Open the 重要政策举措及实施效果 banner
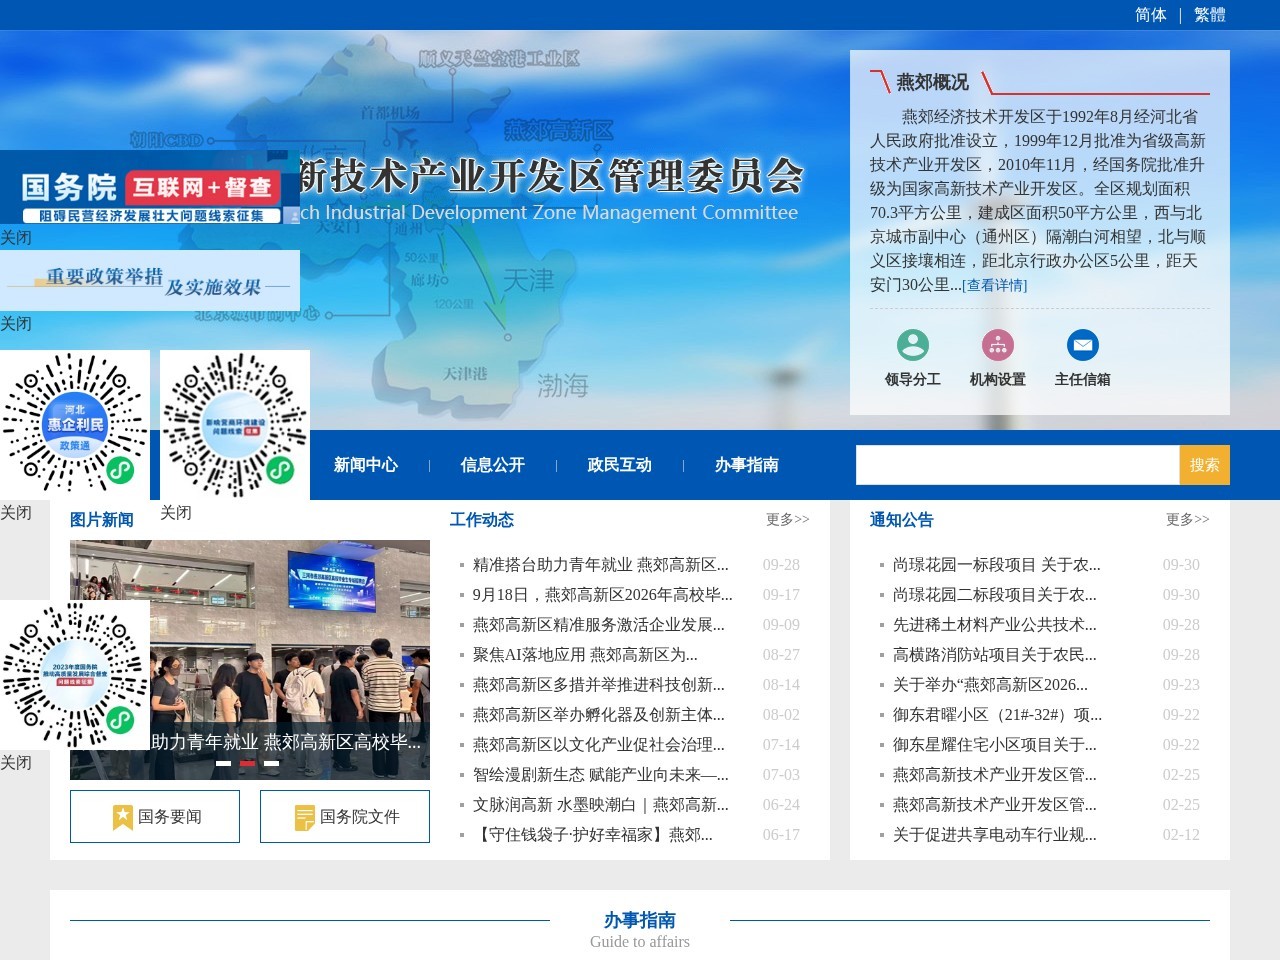 [150, 281]
